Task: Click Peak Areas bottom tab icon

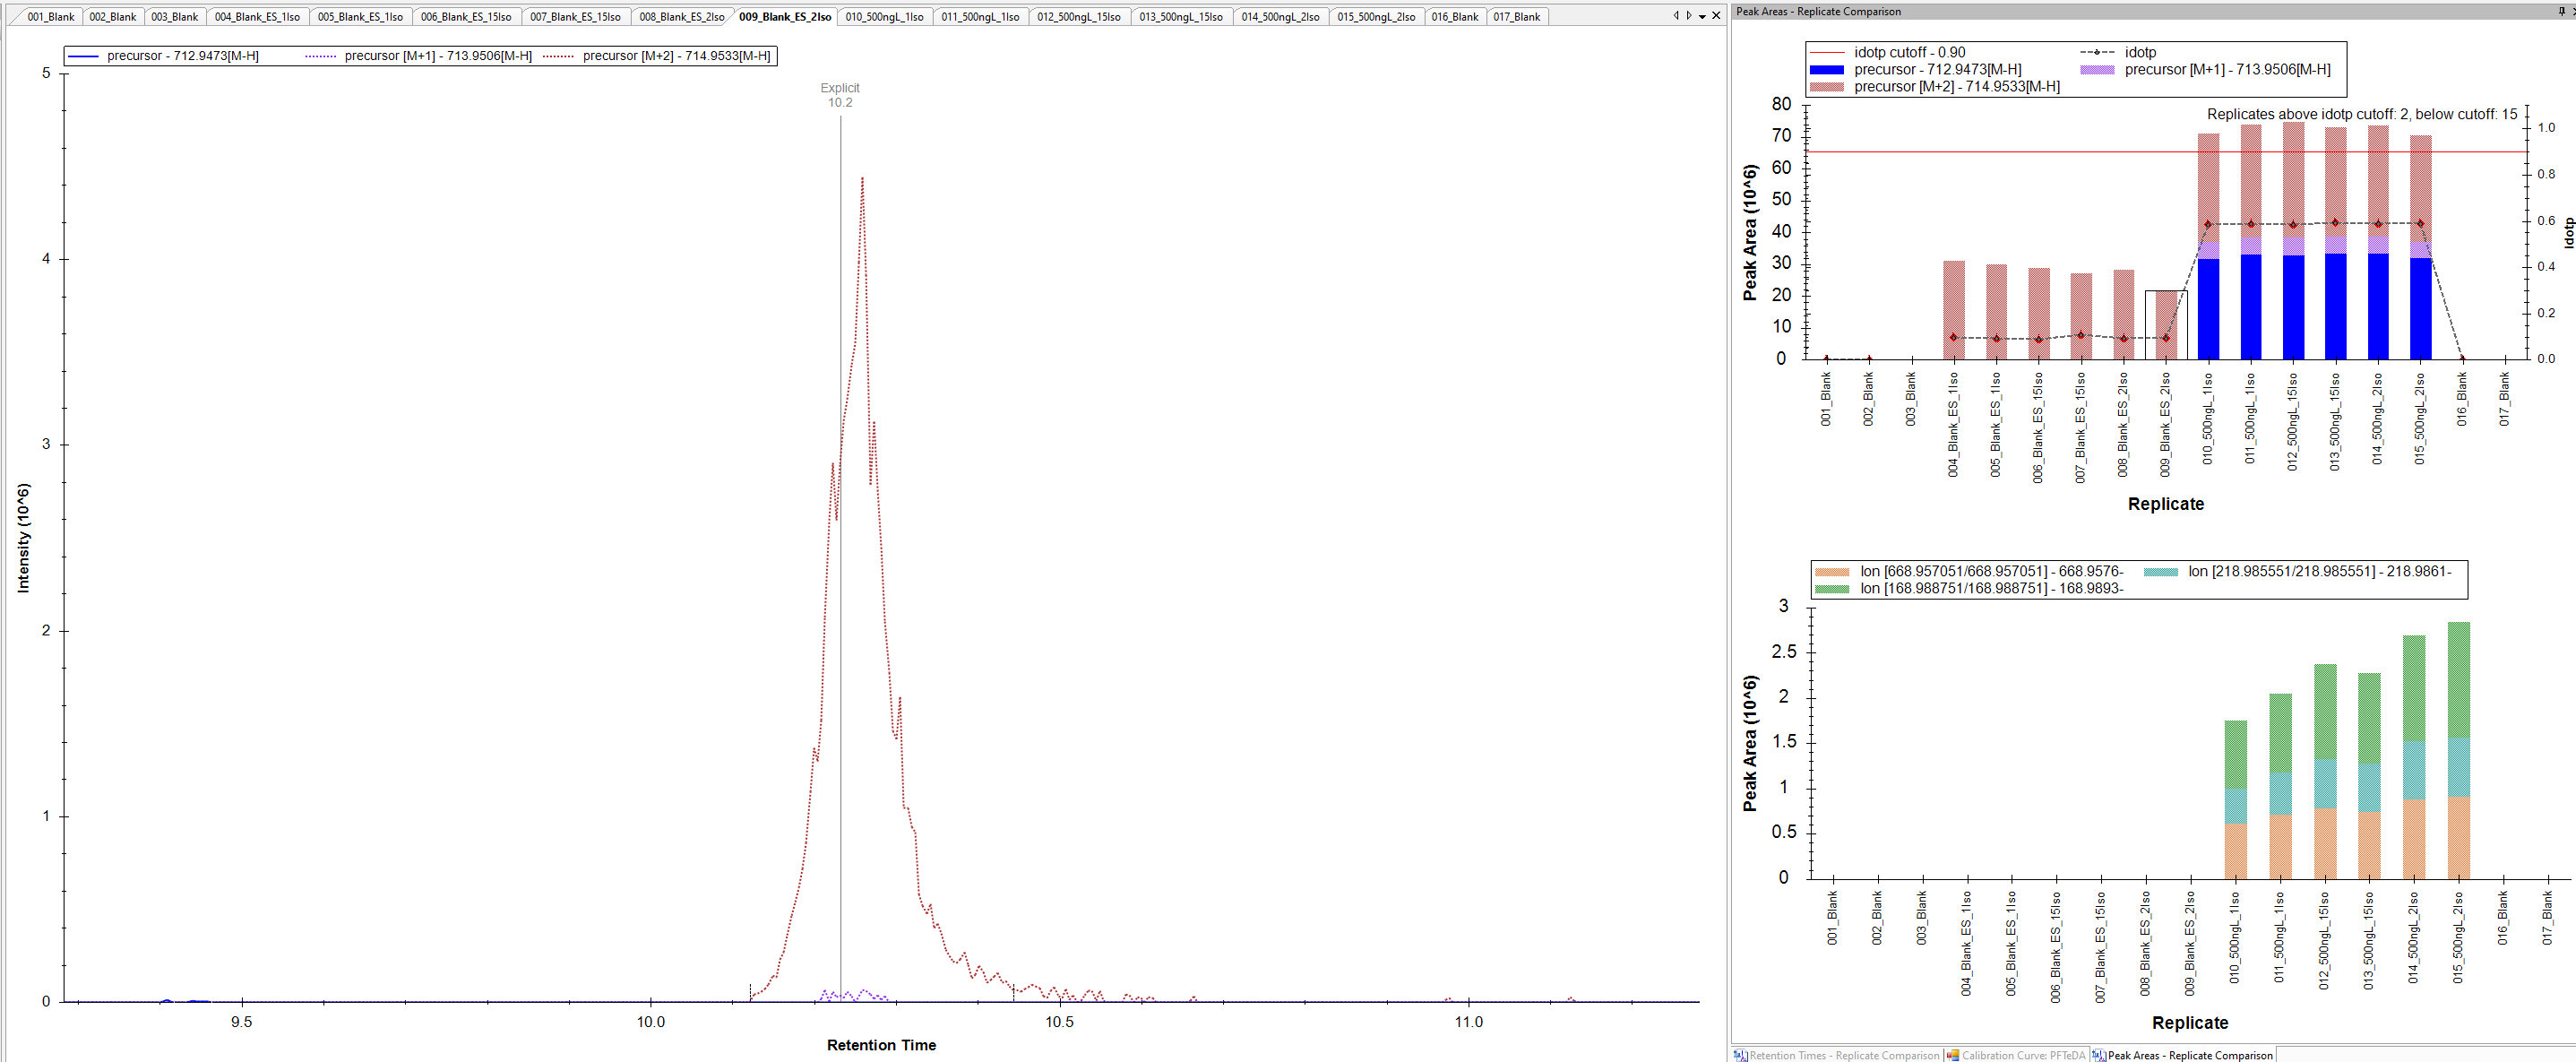Action: [2099, 1055]
